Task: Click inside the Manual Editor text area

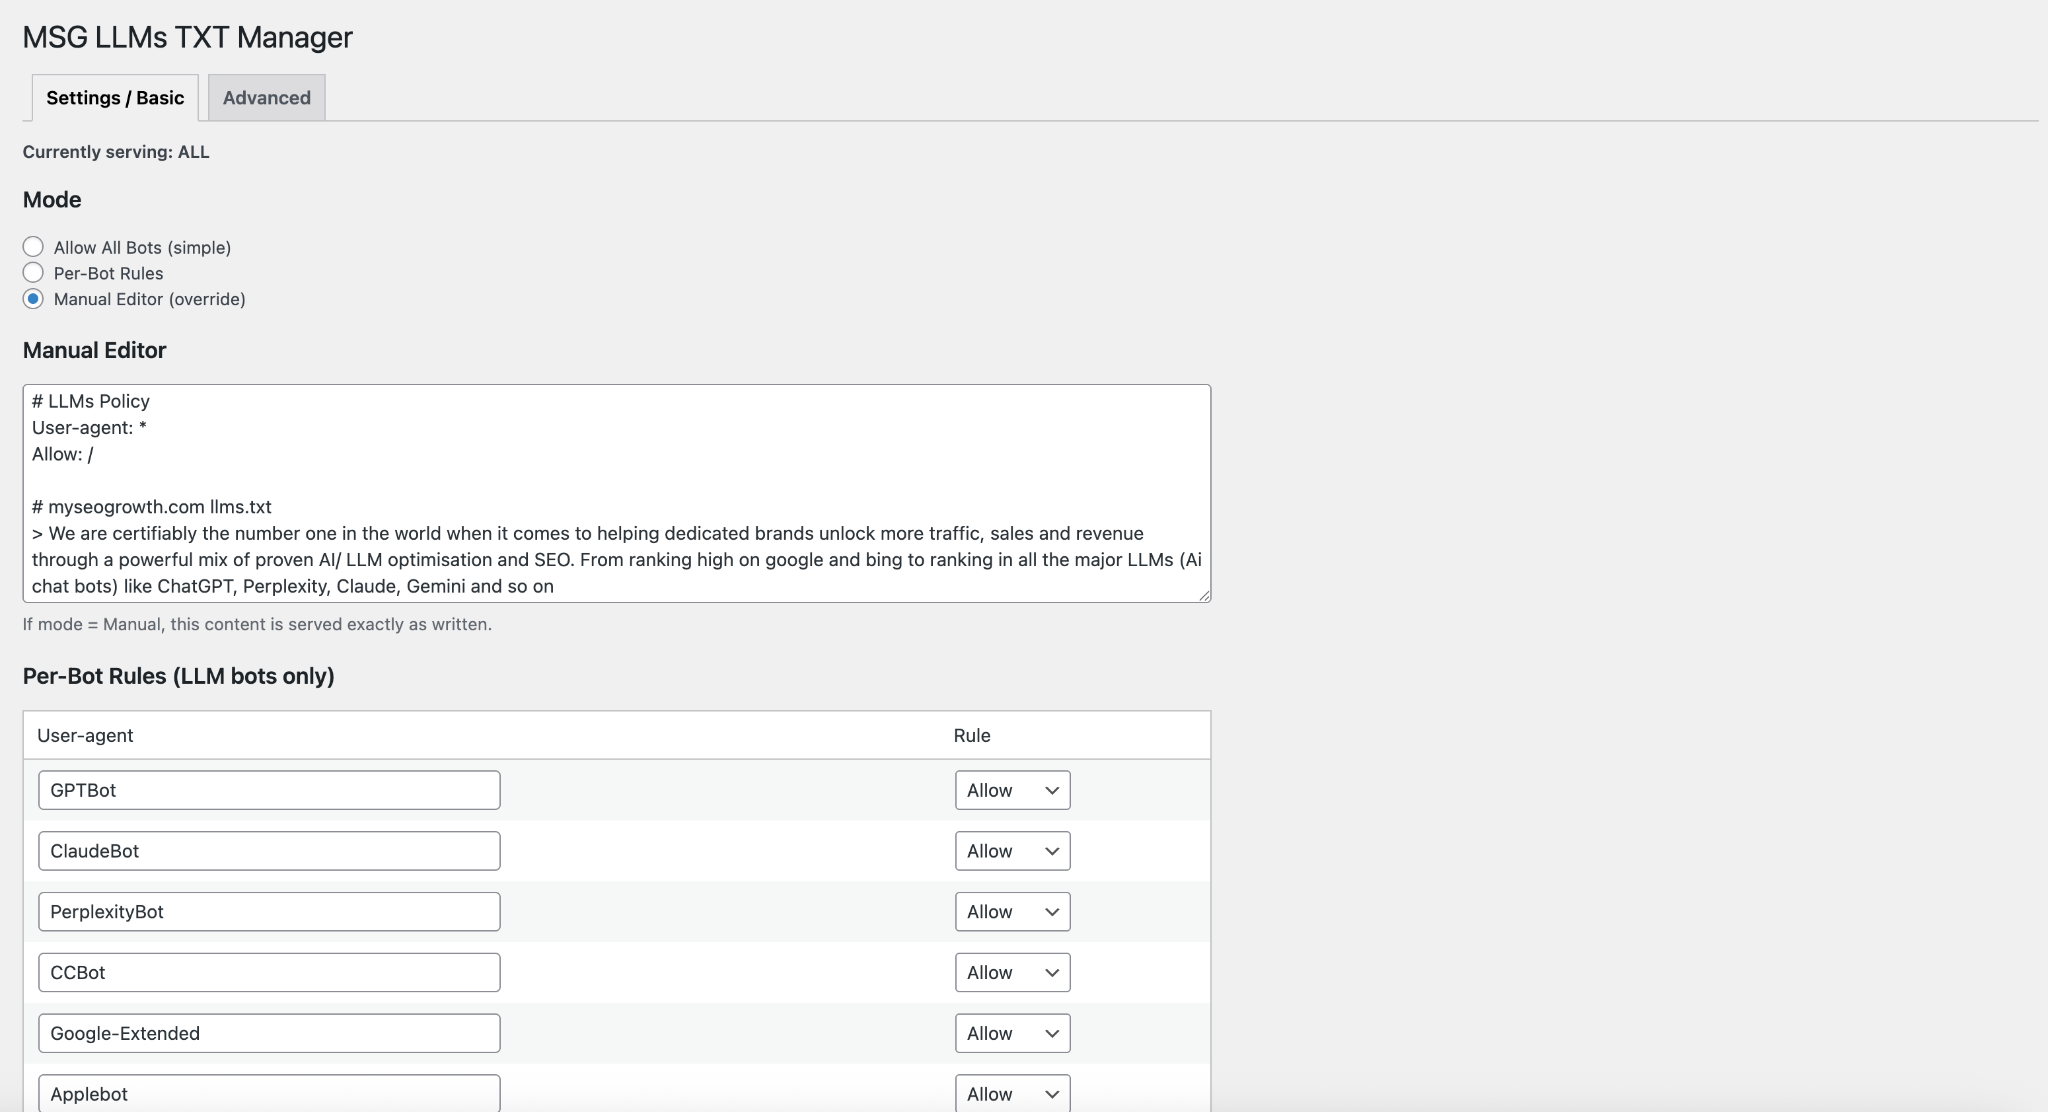Action: (616, 480)
